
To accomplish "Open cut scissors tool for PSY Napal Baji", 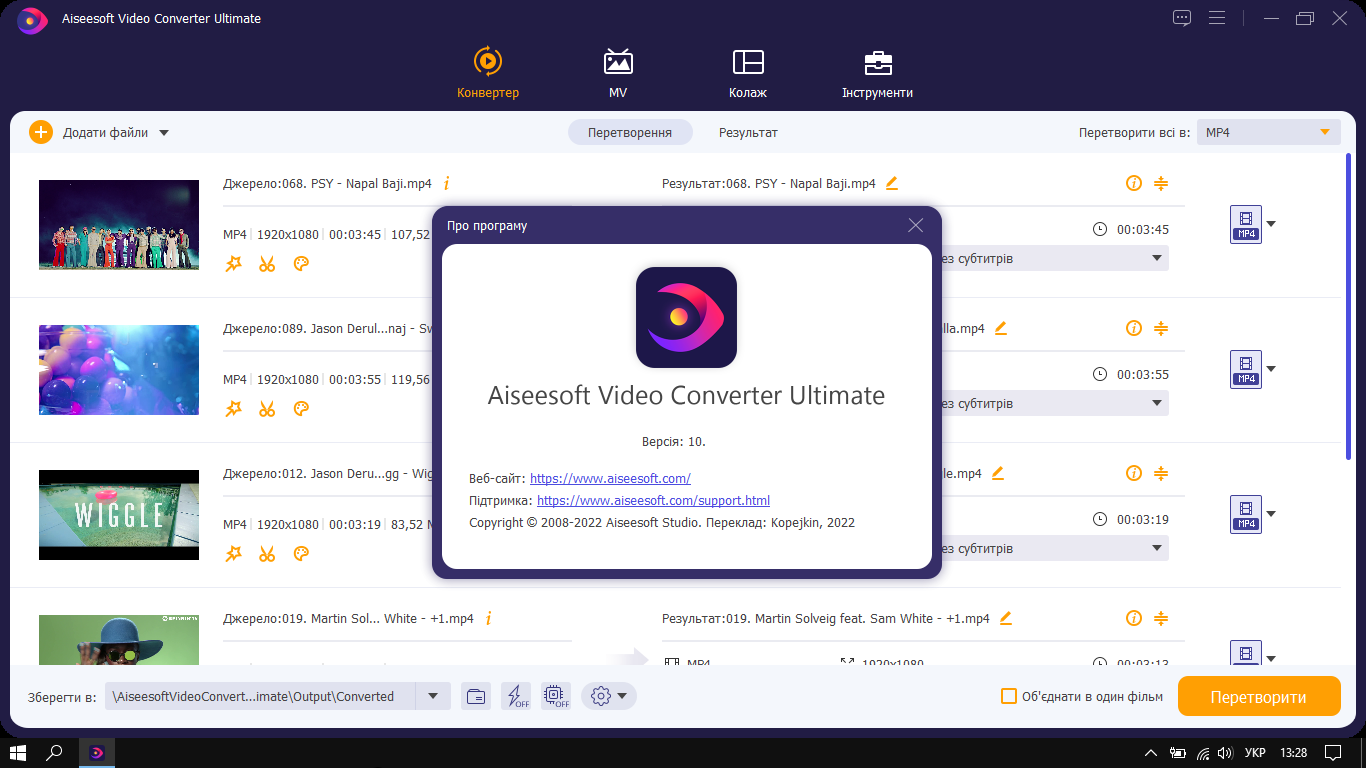I will pos(266,263).
